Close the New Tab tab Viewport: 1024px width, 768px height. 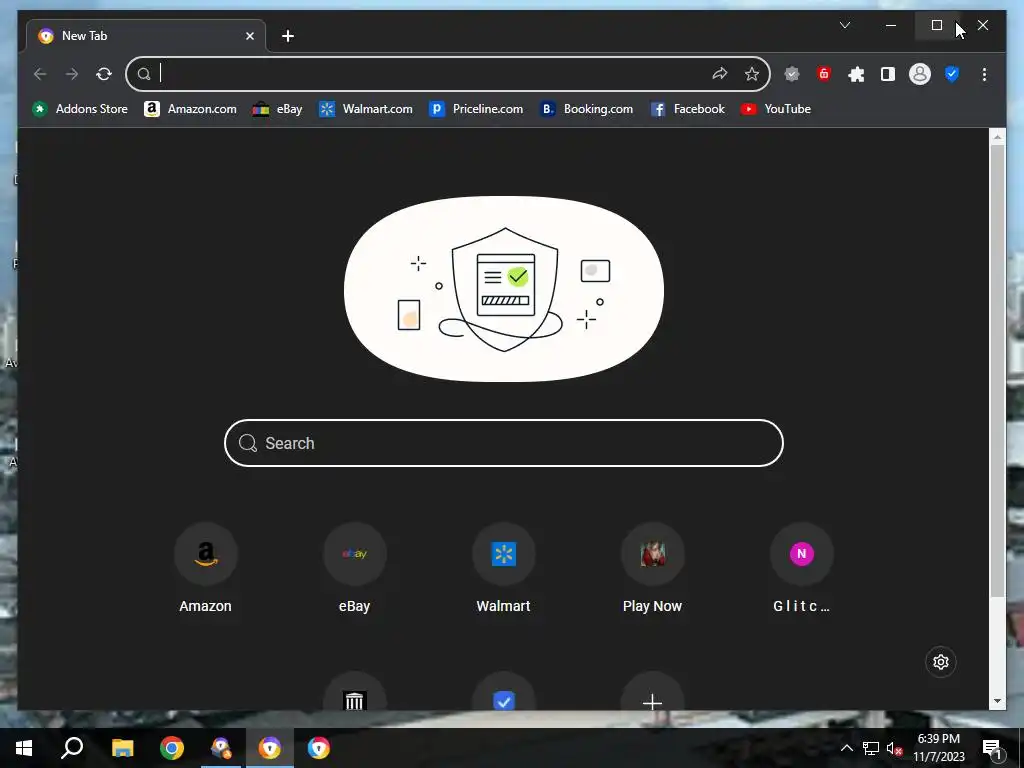pyautogui.click(x=249, y=36)
